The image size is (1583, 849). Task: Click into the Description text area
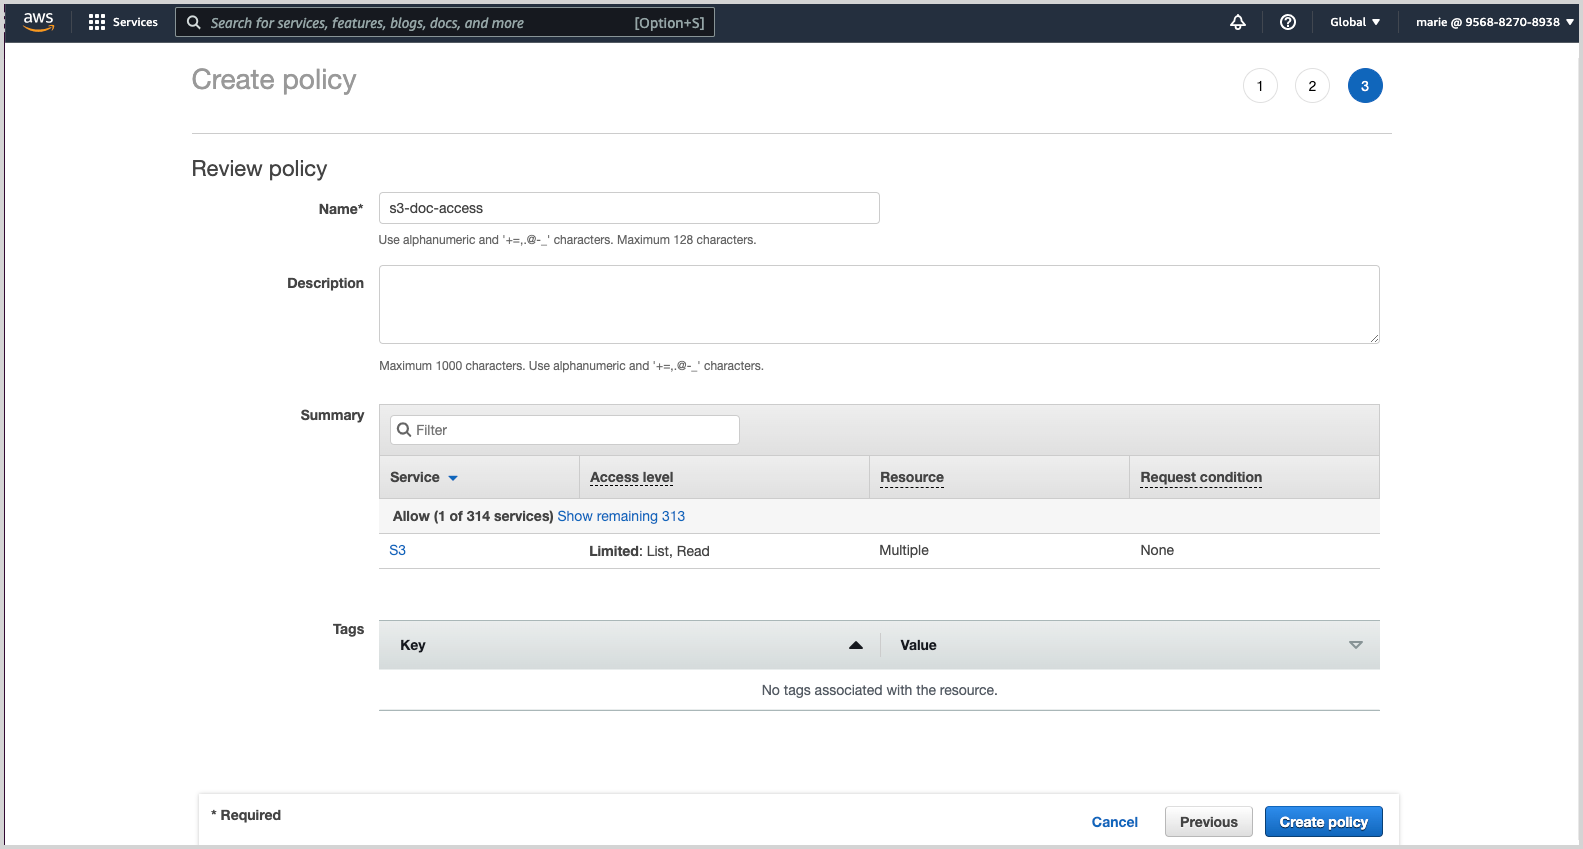pos(878,304)
